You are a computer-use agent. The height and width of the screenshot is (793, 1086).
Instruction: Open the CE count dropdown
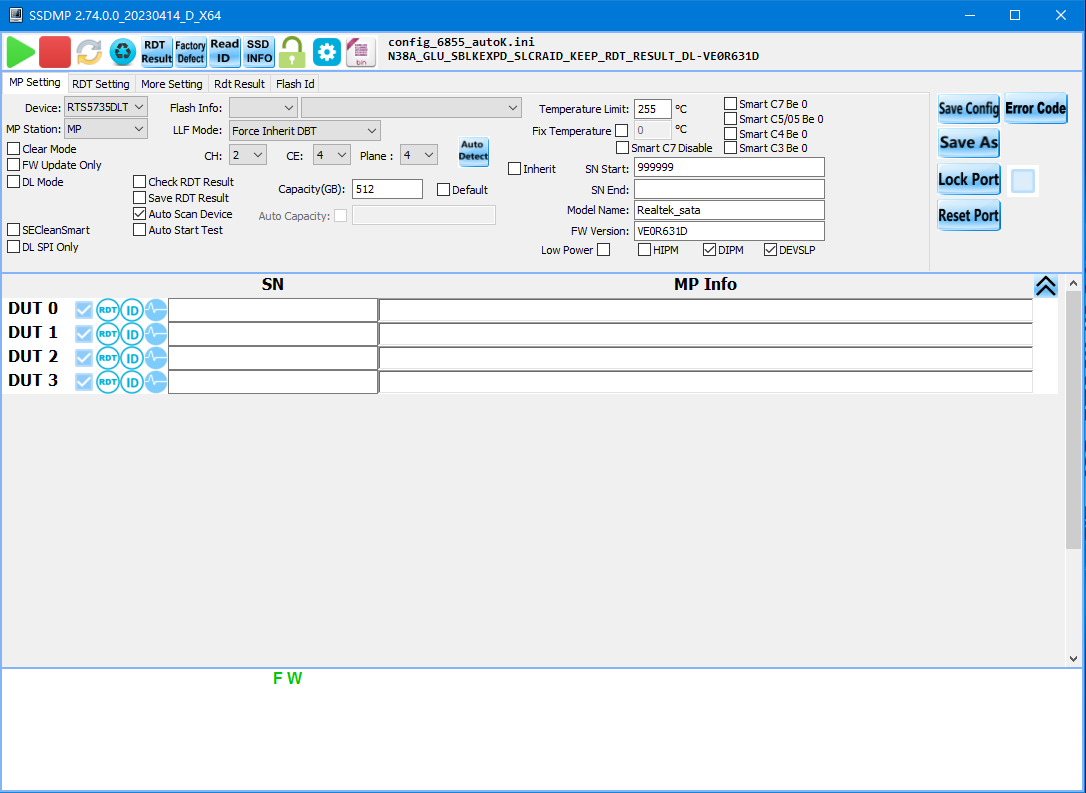pyautogui.click(x=331, y=155)
